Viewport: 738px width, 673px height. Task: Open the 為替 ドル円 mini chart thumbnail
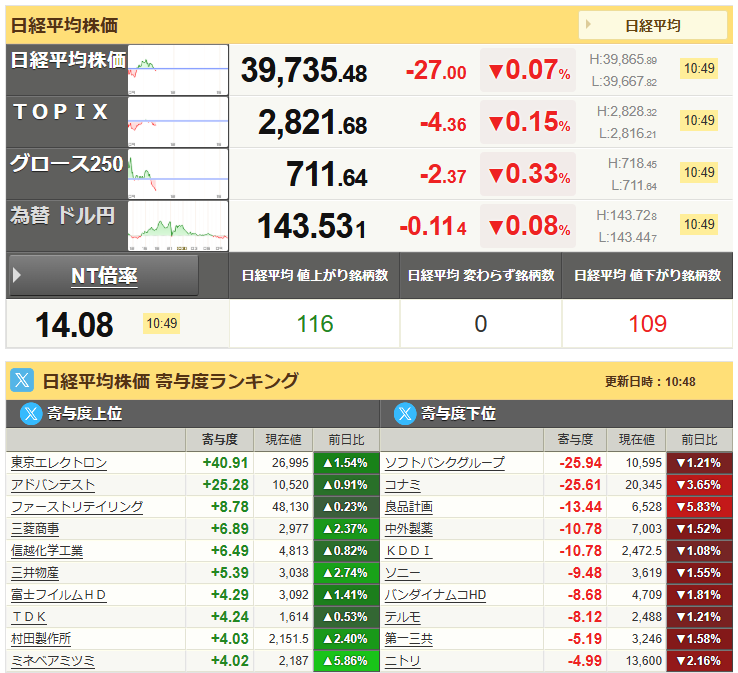tap(178, 226)
